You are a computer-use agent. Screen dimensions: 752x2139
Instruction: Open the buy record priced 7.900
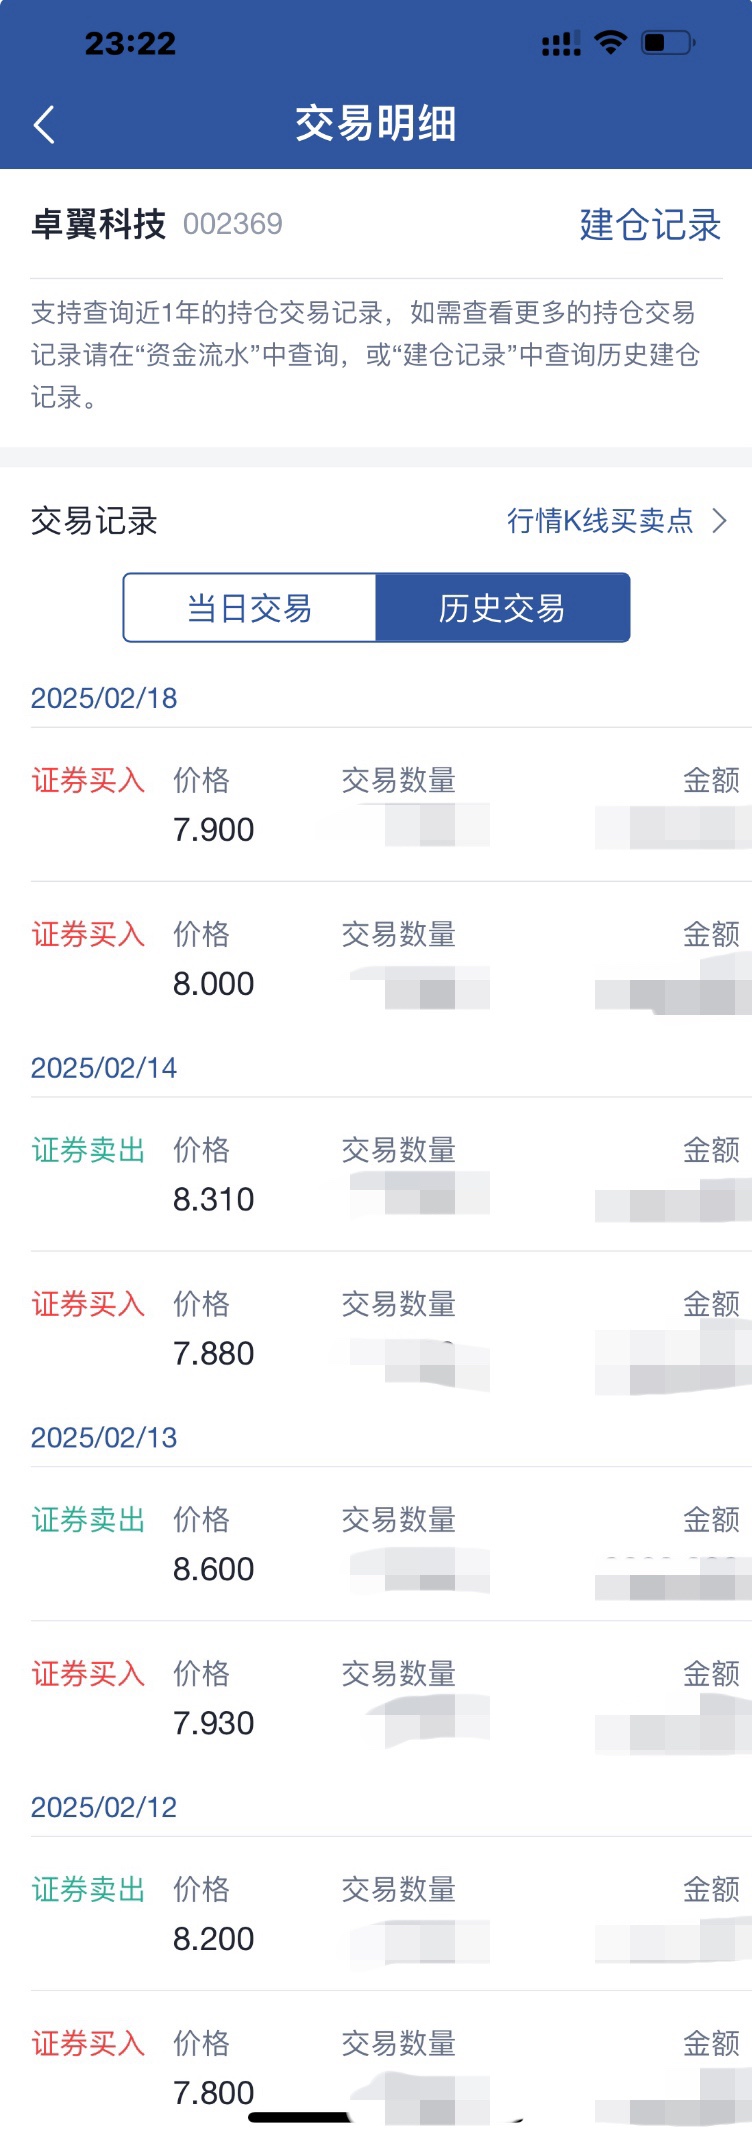[x=391, y=805]
